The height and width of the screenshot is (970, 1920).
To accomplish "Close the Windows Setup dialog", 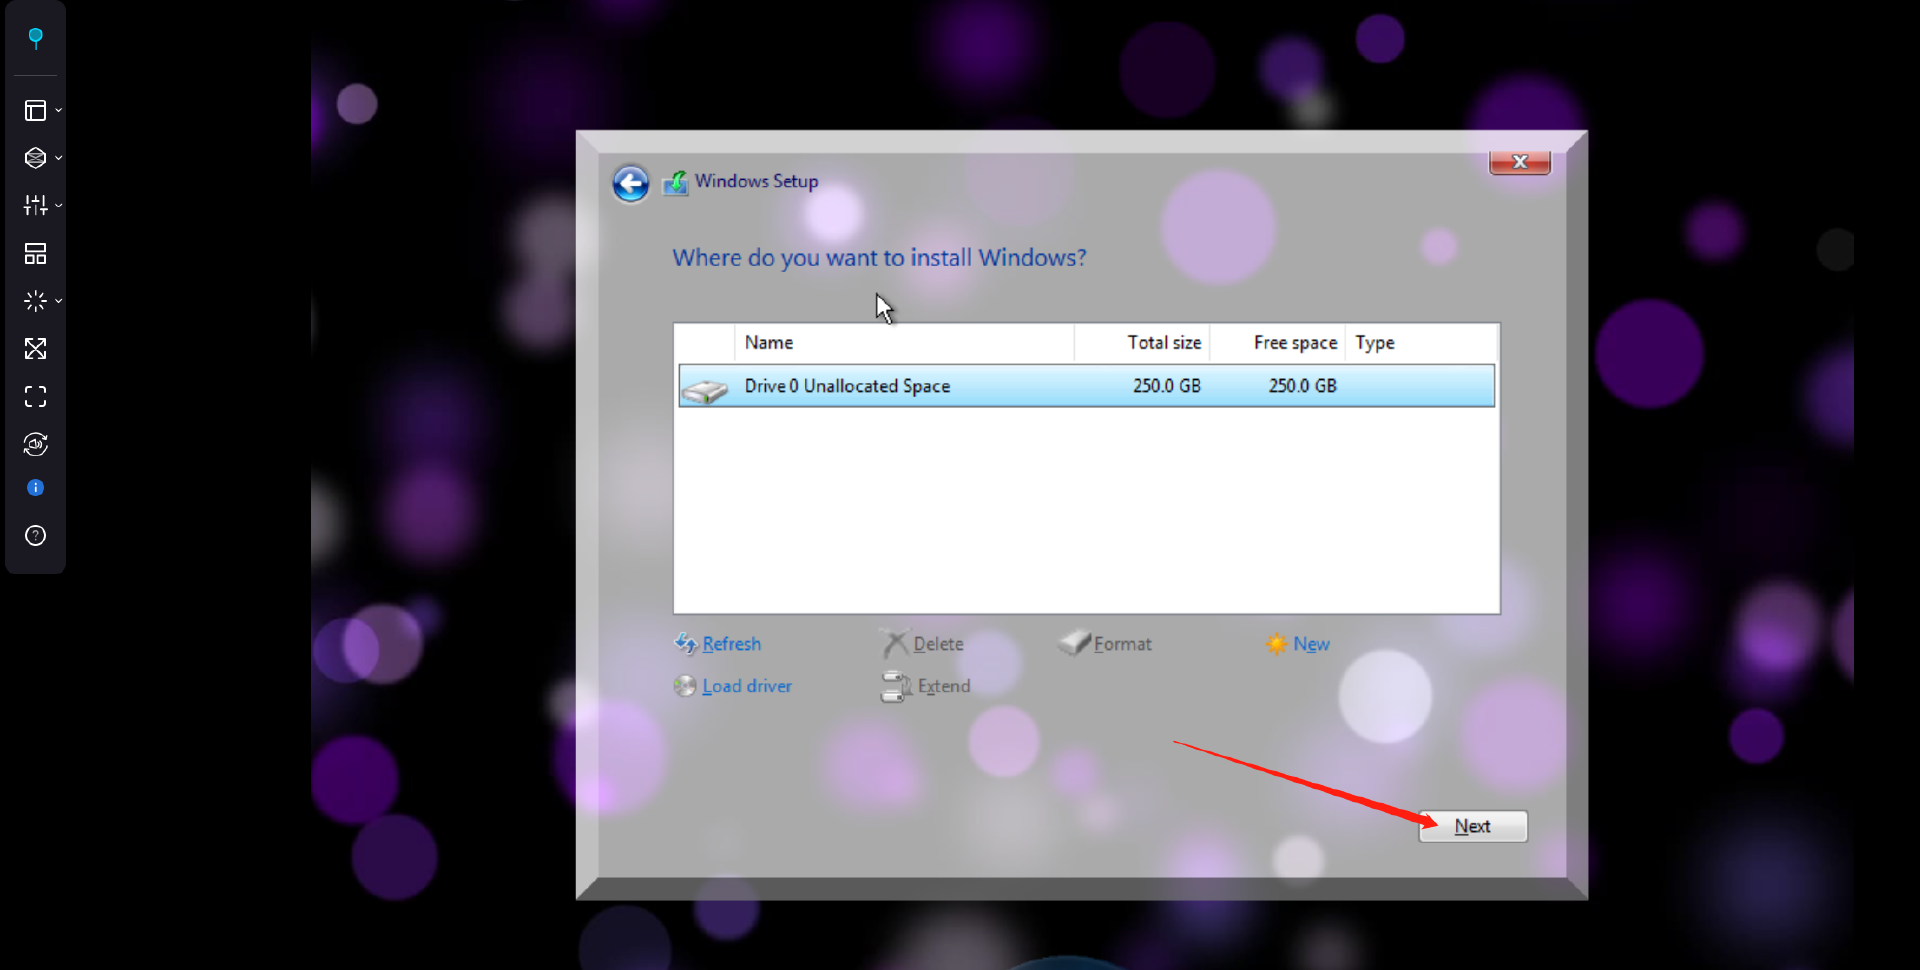I will (x=1519, y=162).
